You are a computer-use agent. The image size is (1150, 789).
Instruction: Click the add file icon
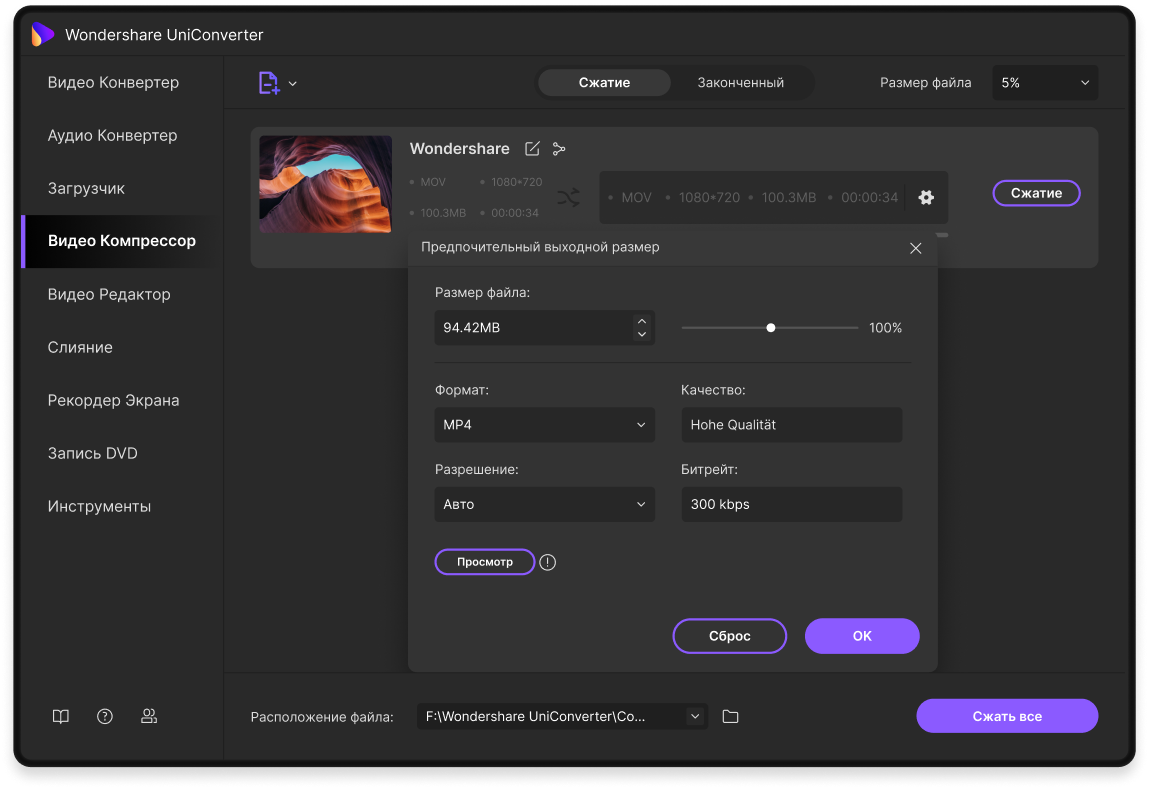[x=268, y=83]
